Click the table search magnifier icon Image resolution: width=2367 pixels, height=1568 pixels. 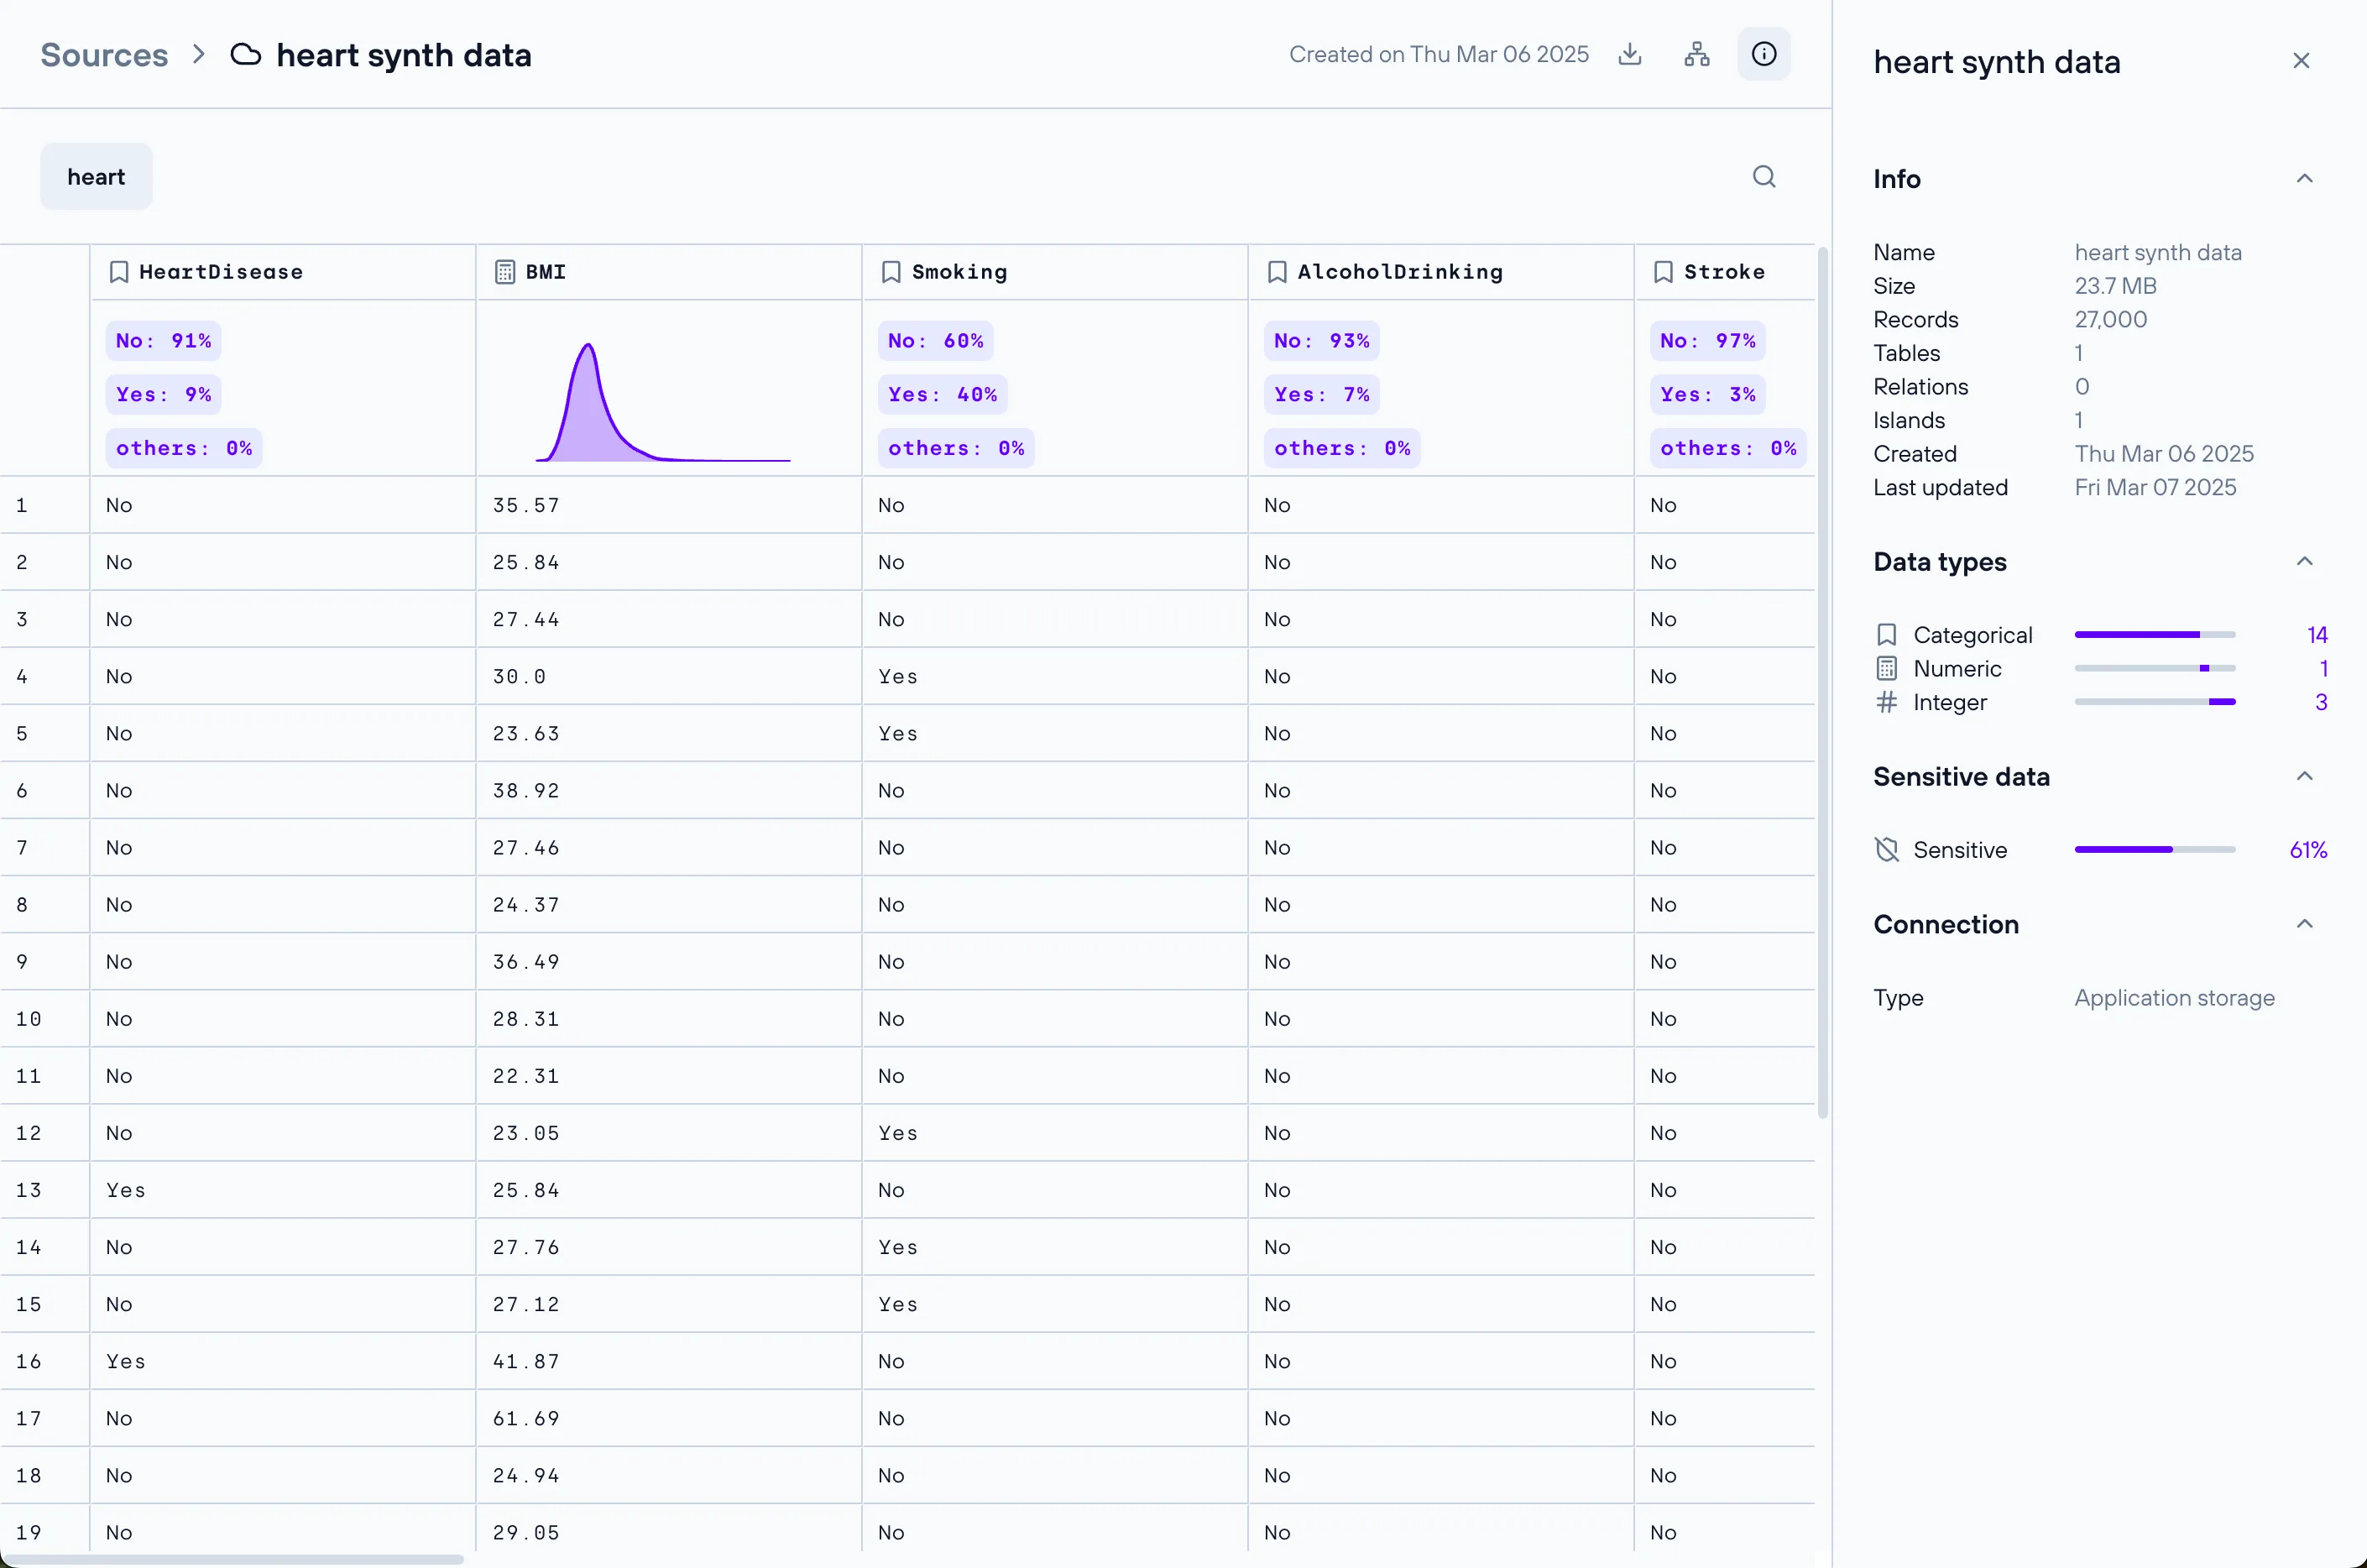pyautogui.click(x=1763, y=177)
